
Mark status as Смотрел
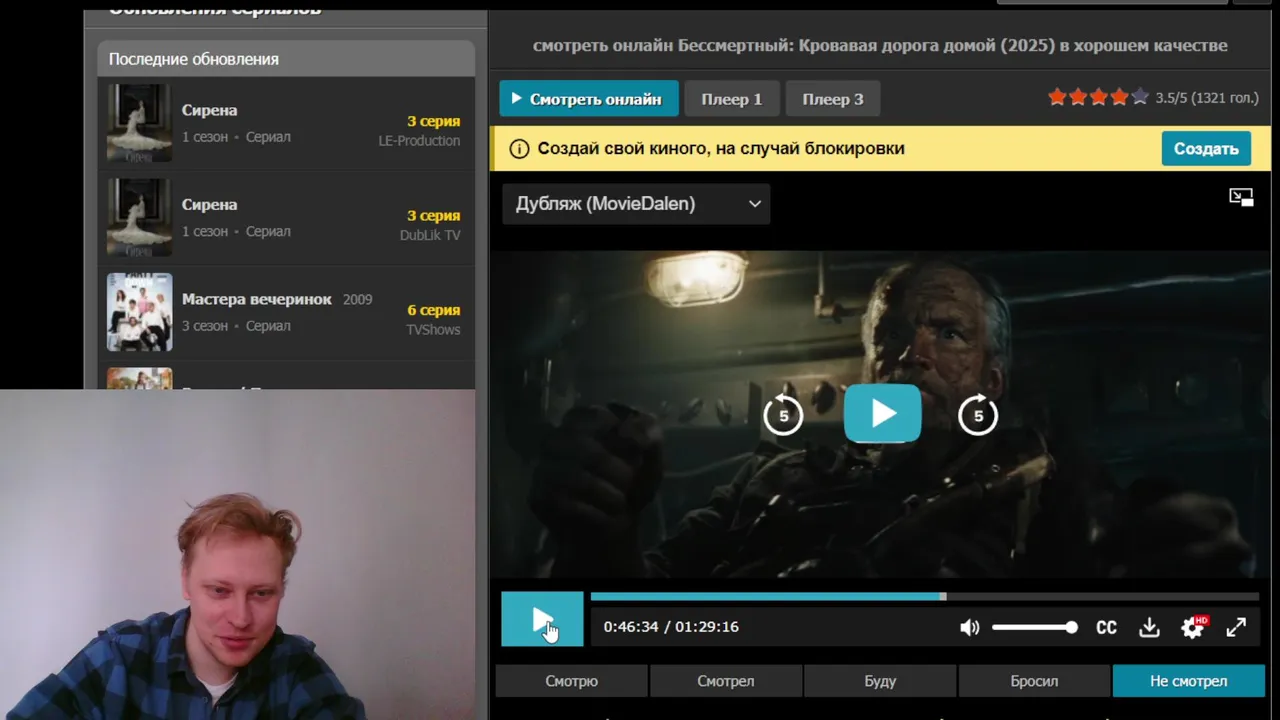tap(726, 681)
